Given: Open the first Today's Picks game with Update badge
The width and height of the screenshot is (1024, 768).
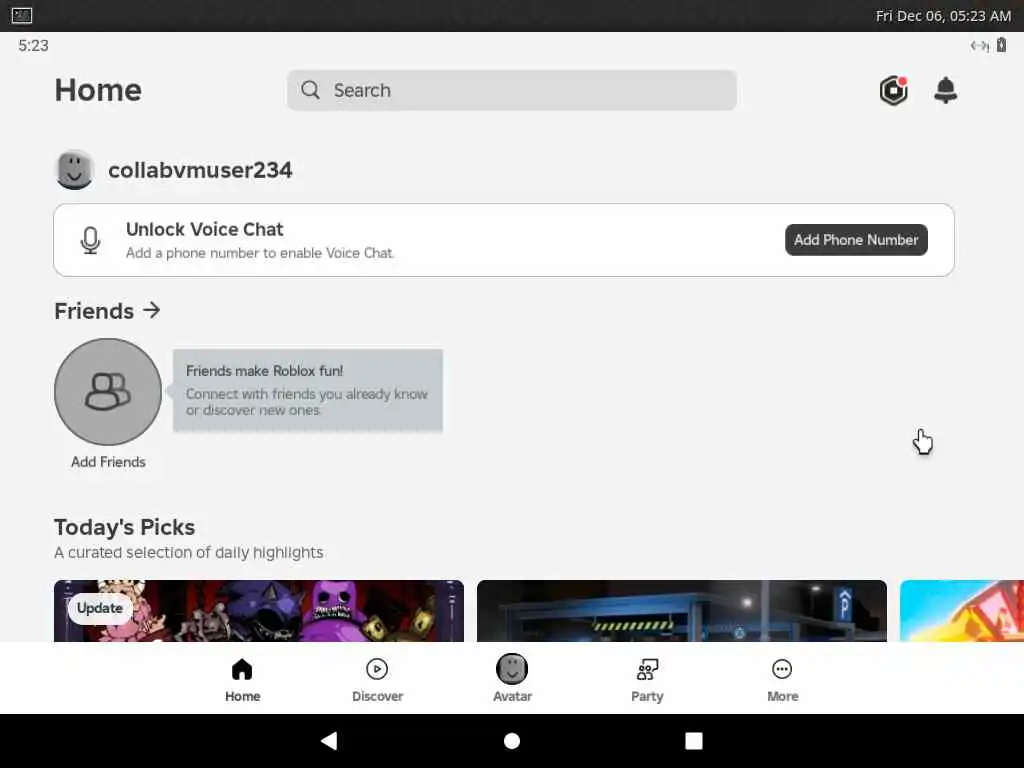Looking at the screenshot, I should tap(259, 611).
